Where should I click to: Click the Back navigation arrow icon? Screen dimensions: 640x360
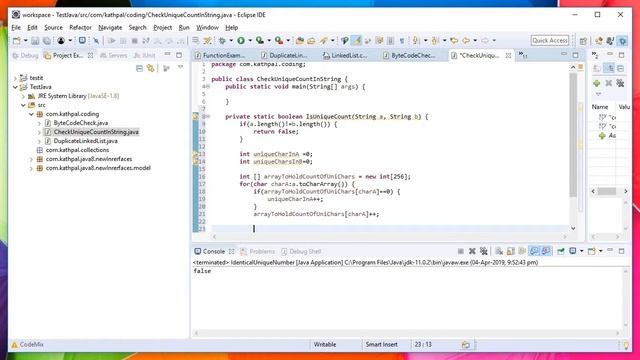point(466,40)
